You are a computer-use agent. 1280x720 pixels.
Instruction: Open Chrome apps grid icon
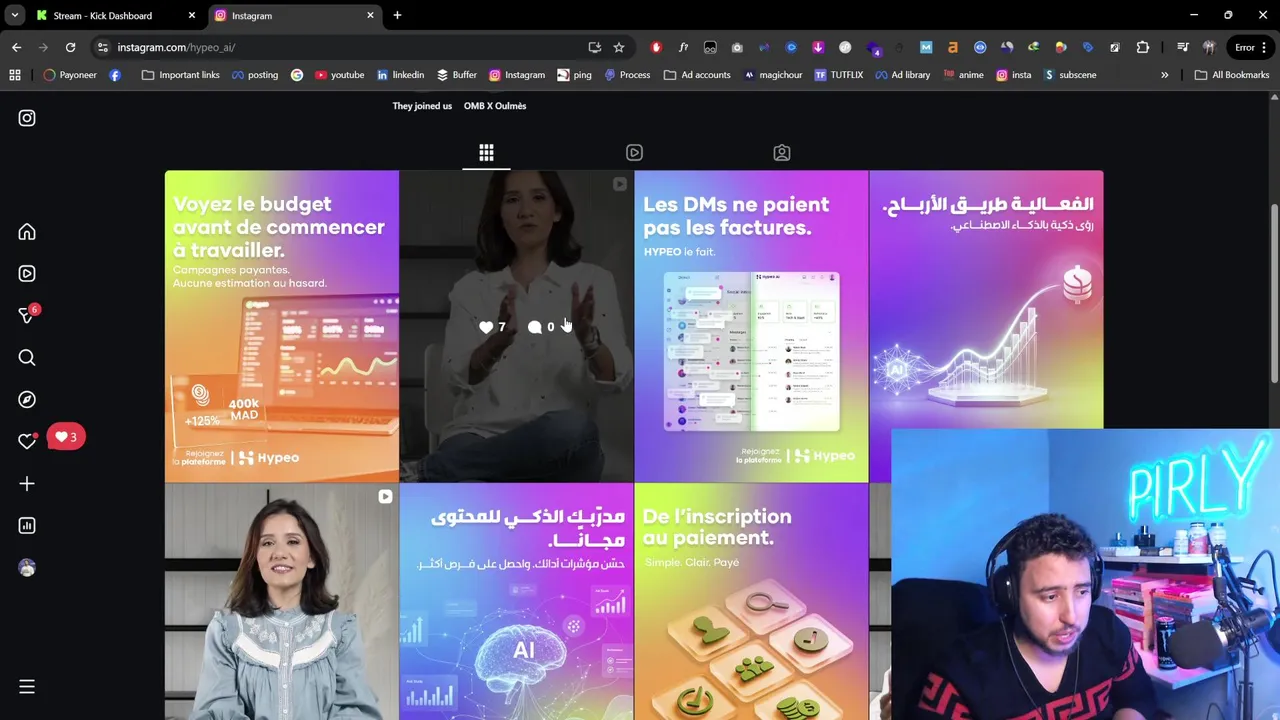coord(15,75)
